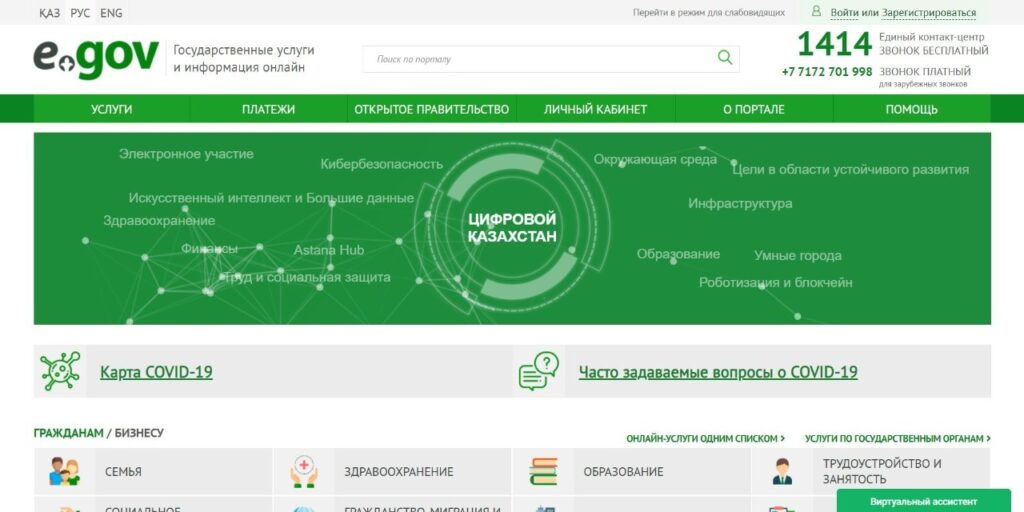Click the COVID-19 virus icon
This screenshot has height=512, width=1024.
(60, 371)
